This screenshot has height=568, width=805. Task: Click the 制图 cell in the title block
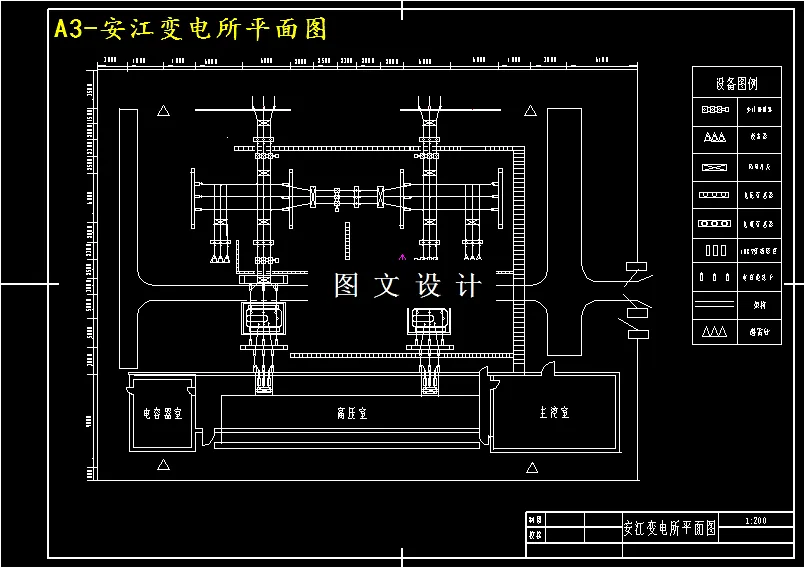point(535,520)
